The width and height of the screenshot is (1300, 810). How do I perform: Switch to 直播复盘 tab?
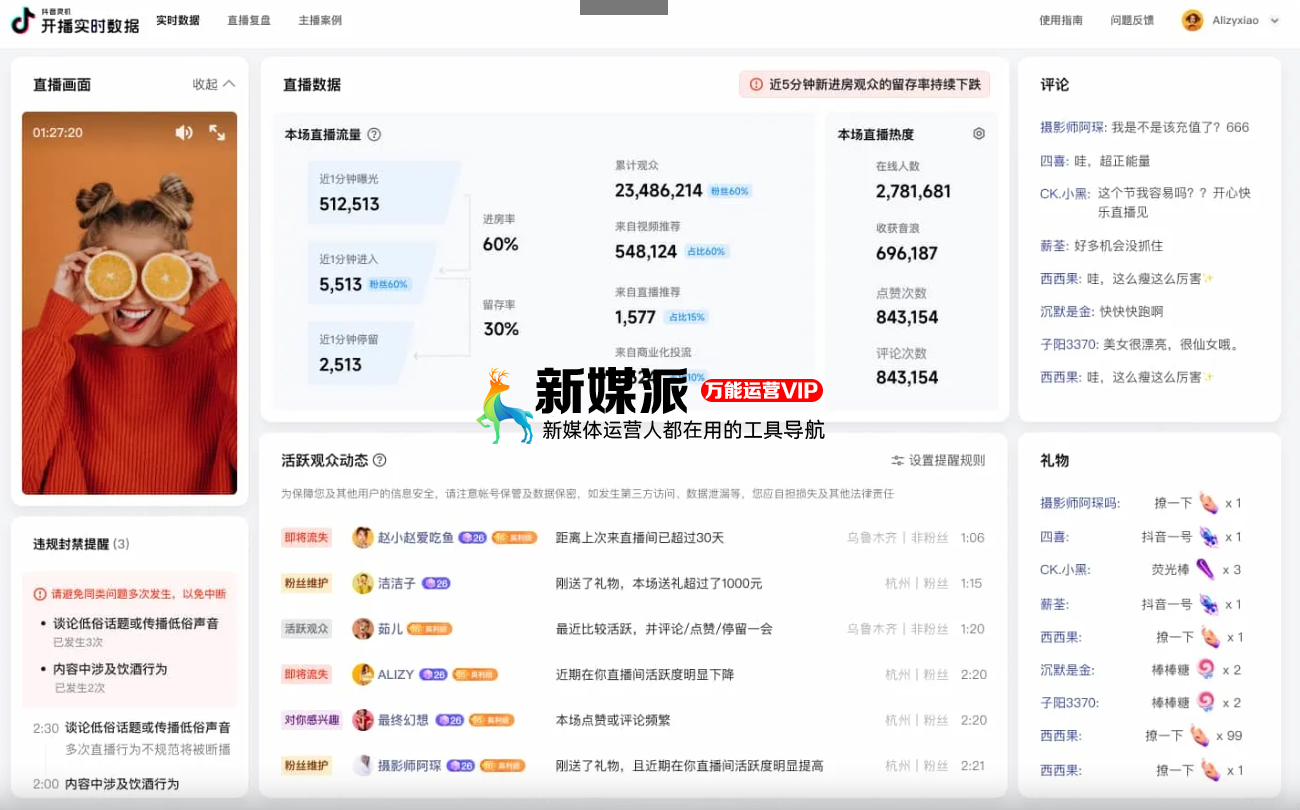click(x=249, y=20)
